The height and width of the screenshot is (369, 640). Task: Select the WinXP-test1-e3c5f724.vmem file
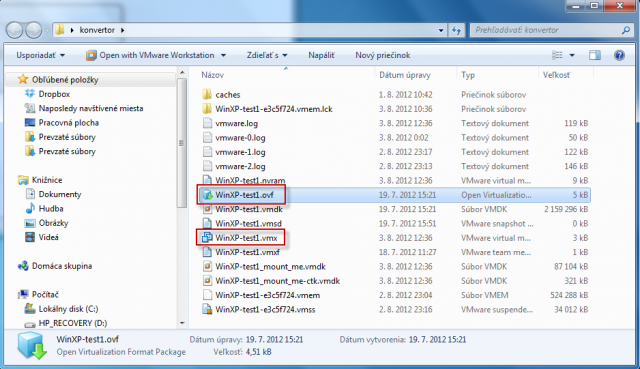click(x=267, y=295)
